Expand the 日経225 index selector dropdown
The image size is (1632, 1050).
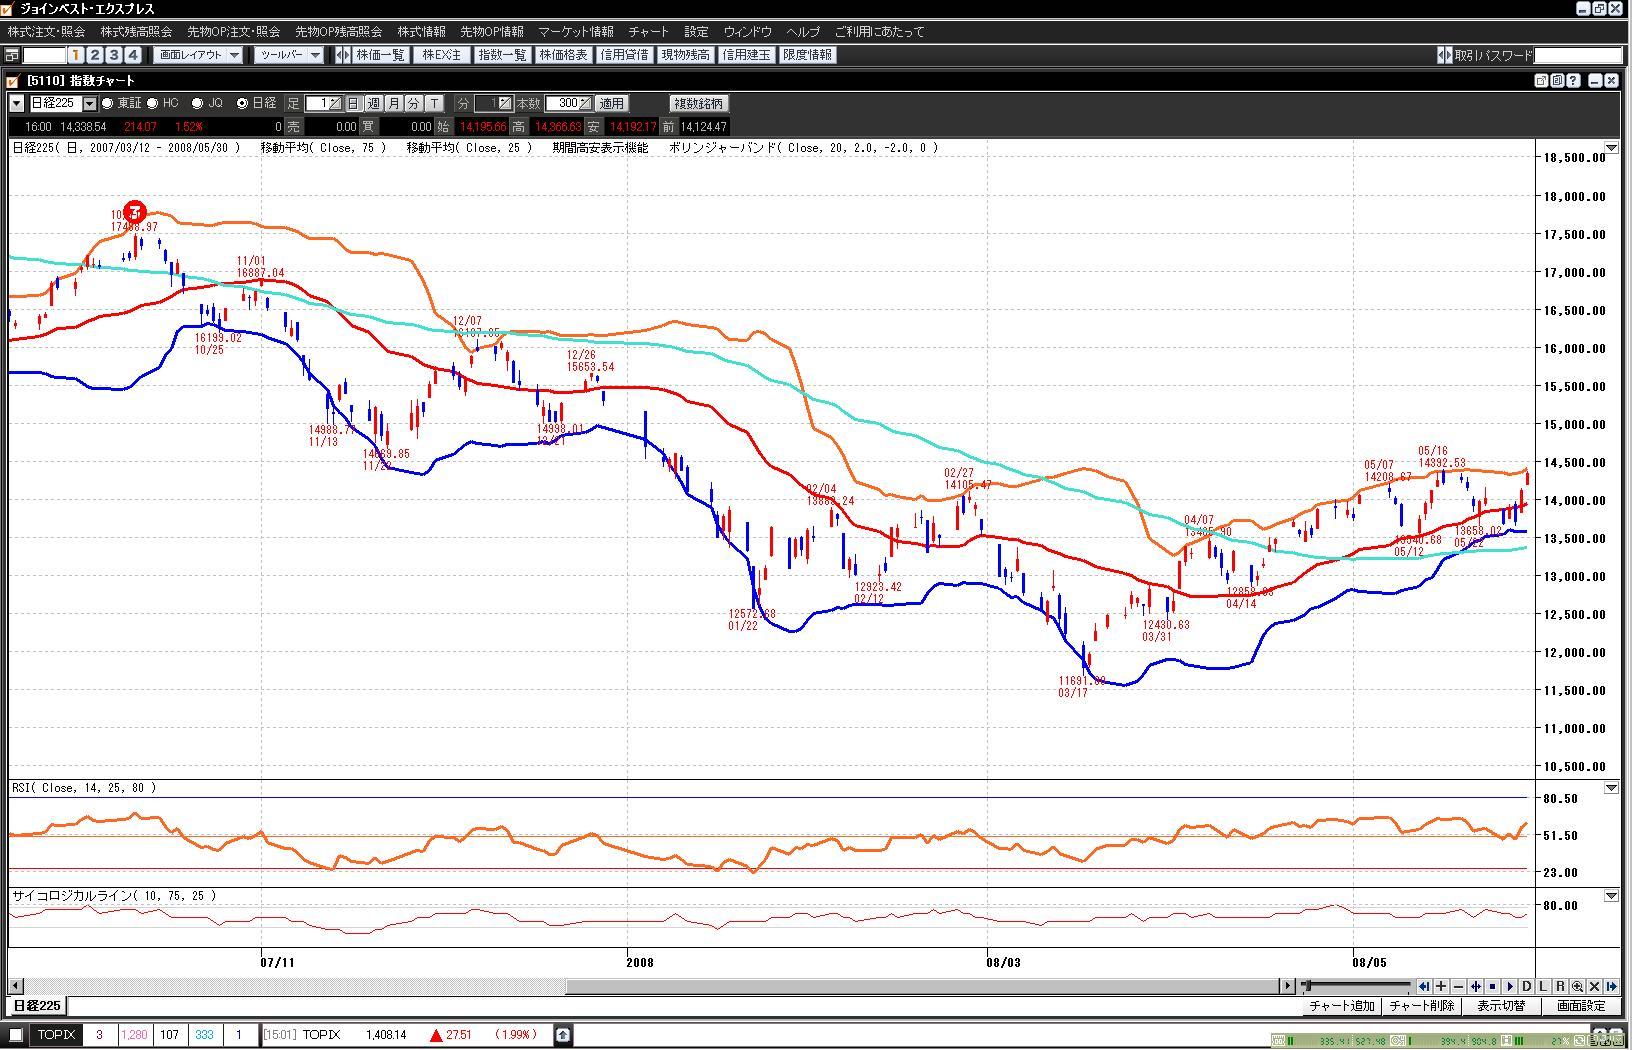[x=90, y=103]
